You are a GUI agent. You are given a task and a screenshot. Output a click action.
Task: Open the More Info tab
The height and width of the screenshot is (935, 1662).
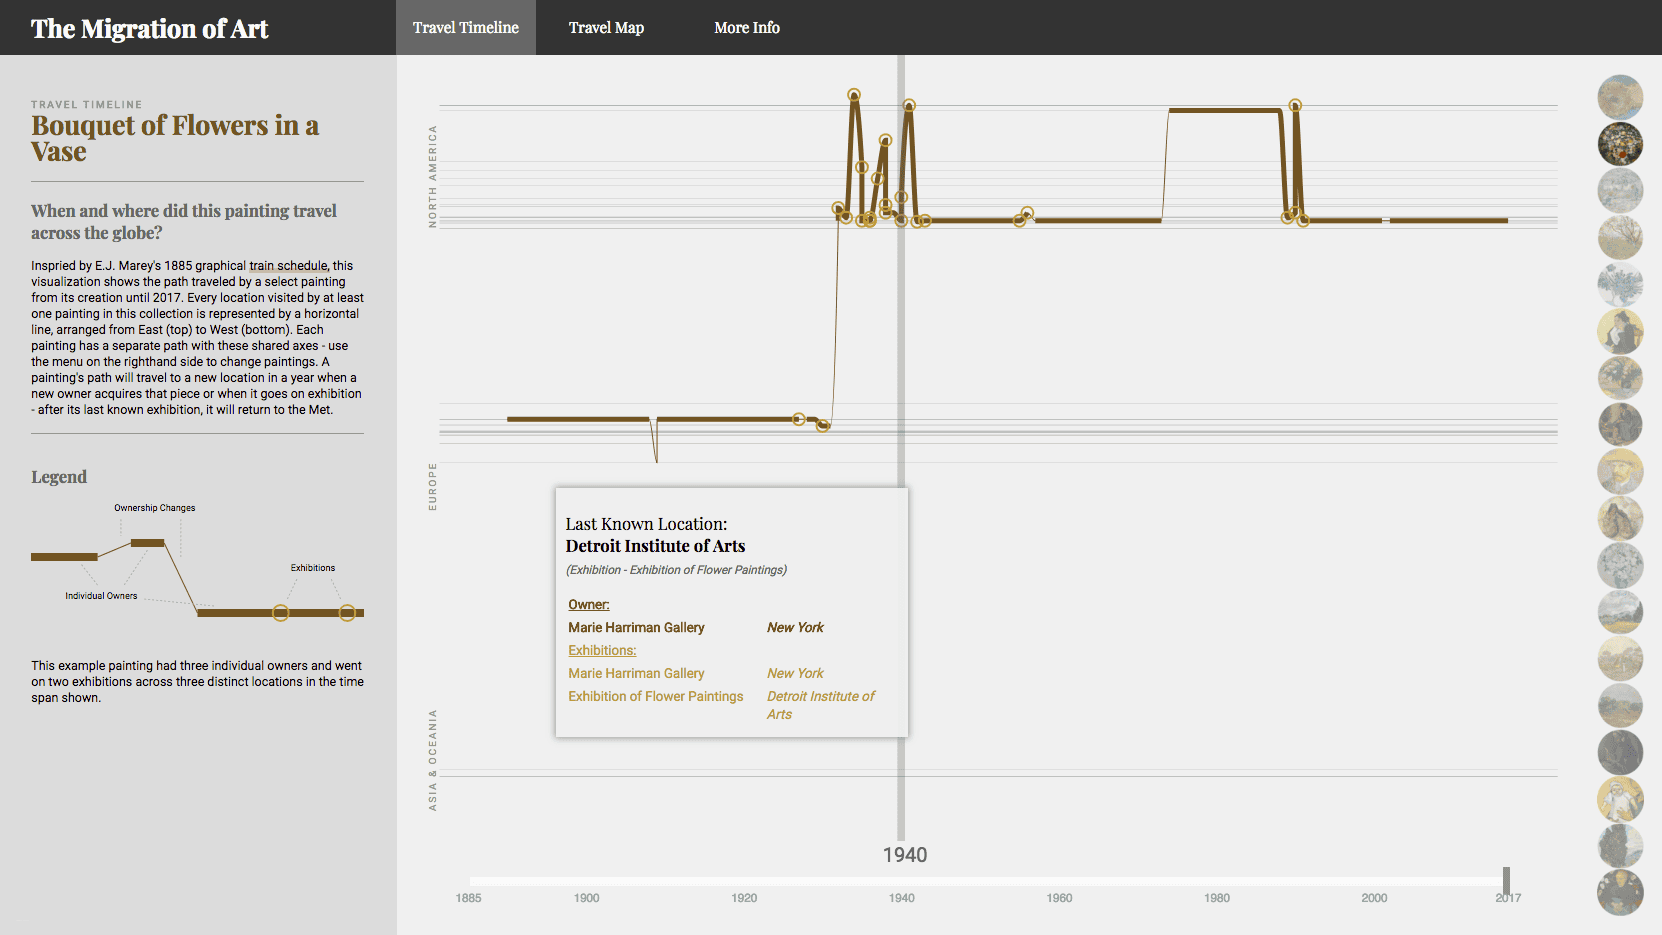[x=746, y=28]
